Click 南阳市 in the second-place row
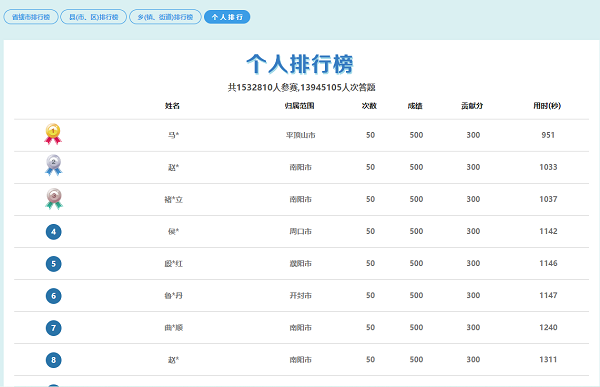Viewport: 600px width, 387px height. 301,167
